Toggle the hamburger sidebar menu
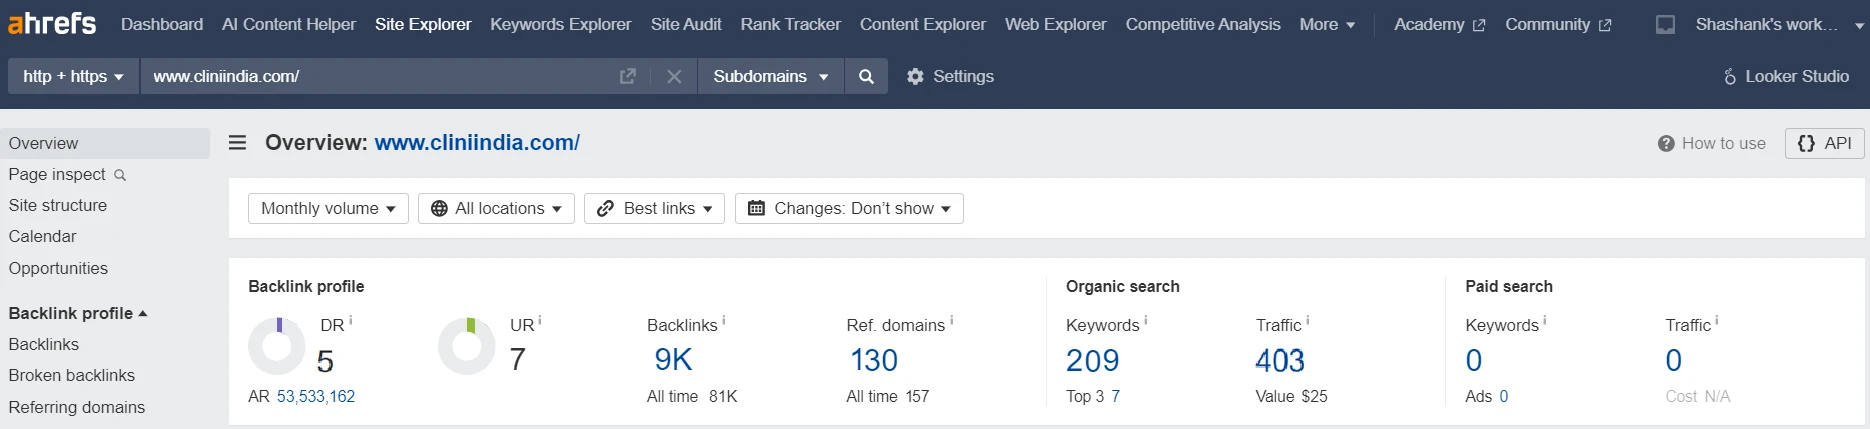 (237, 143)
